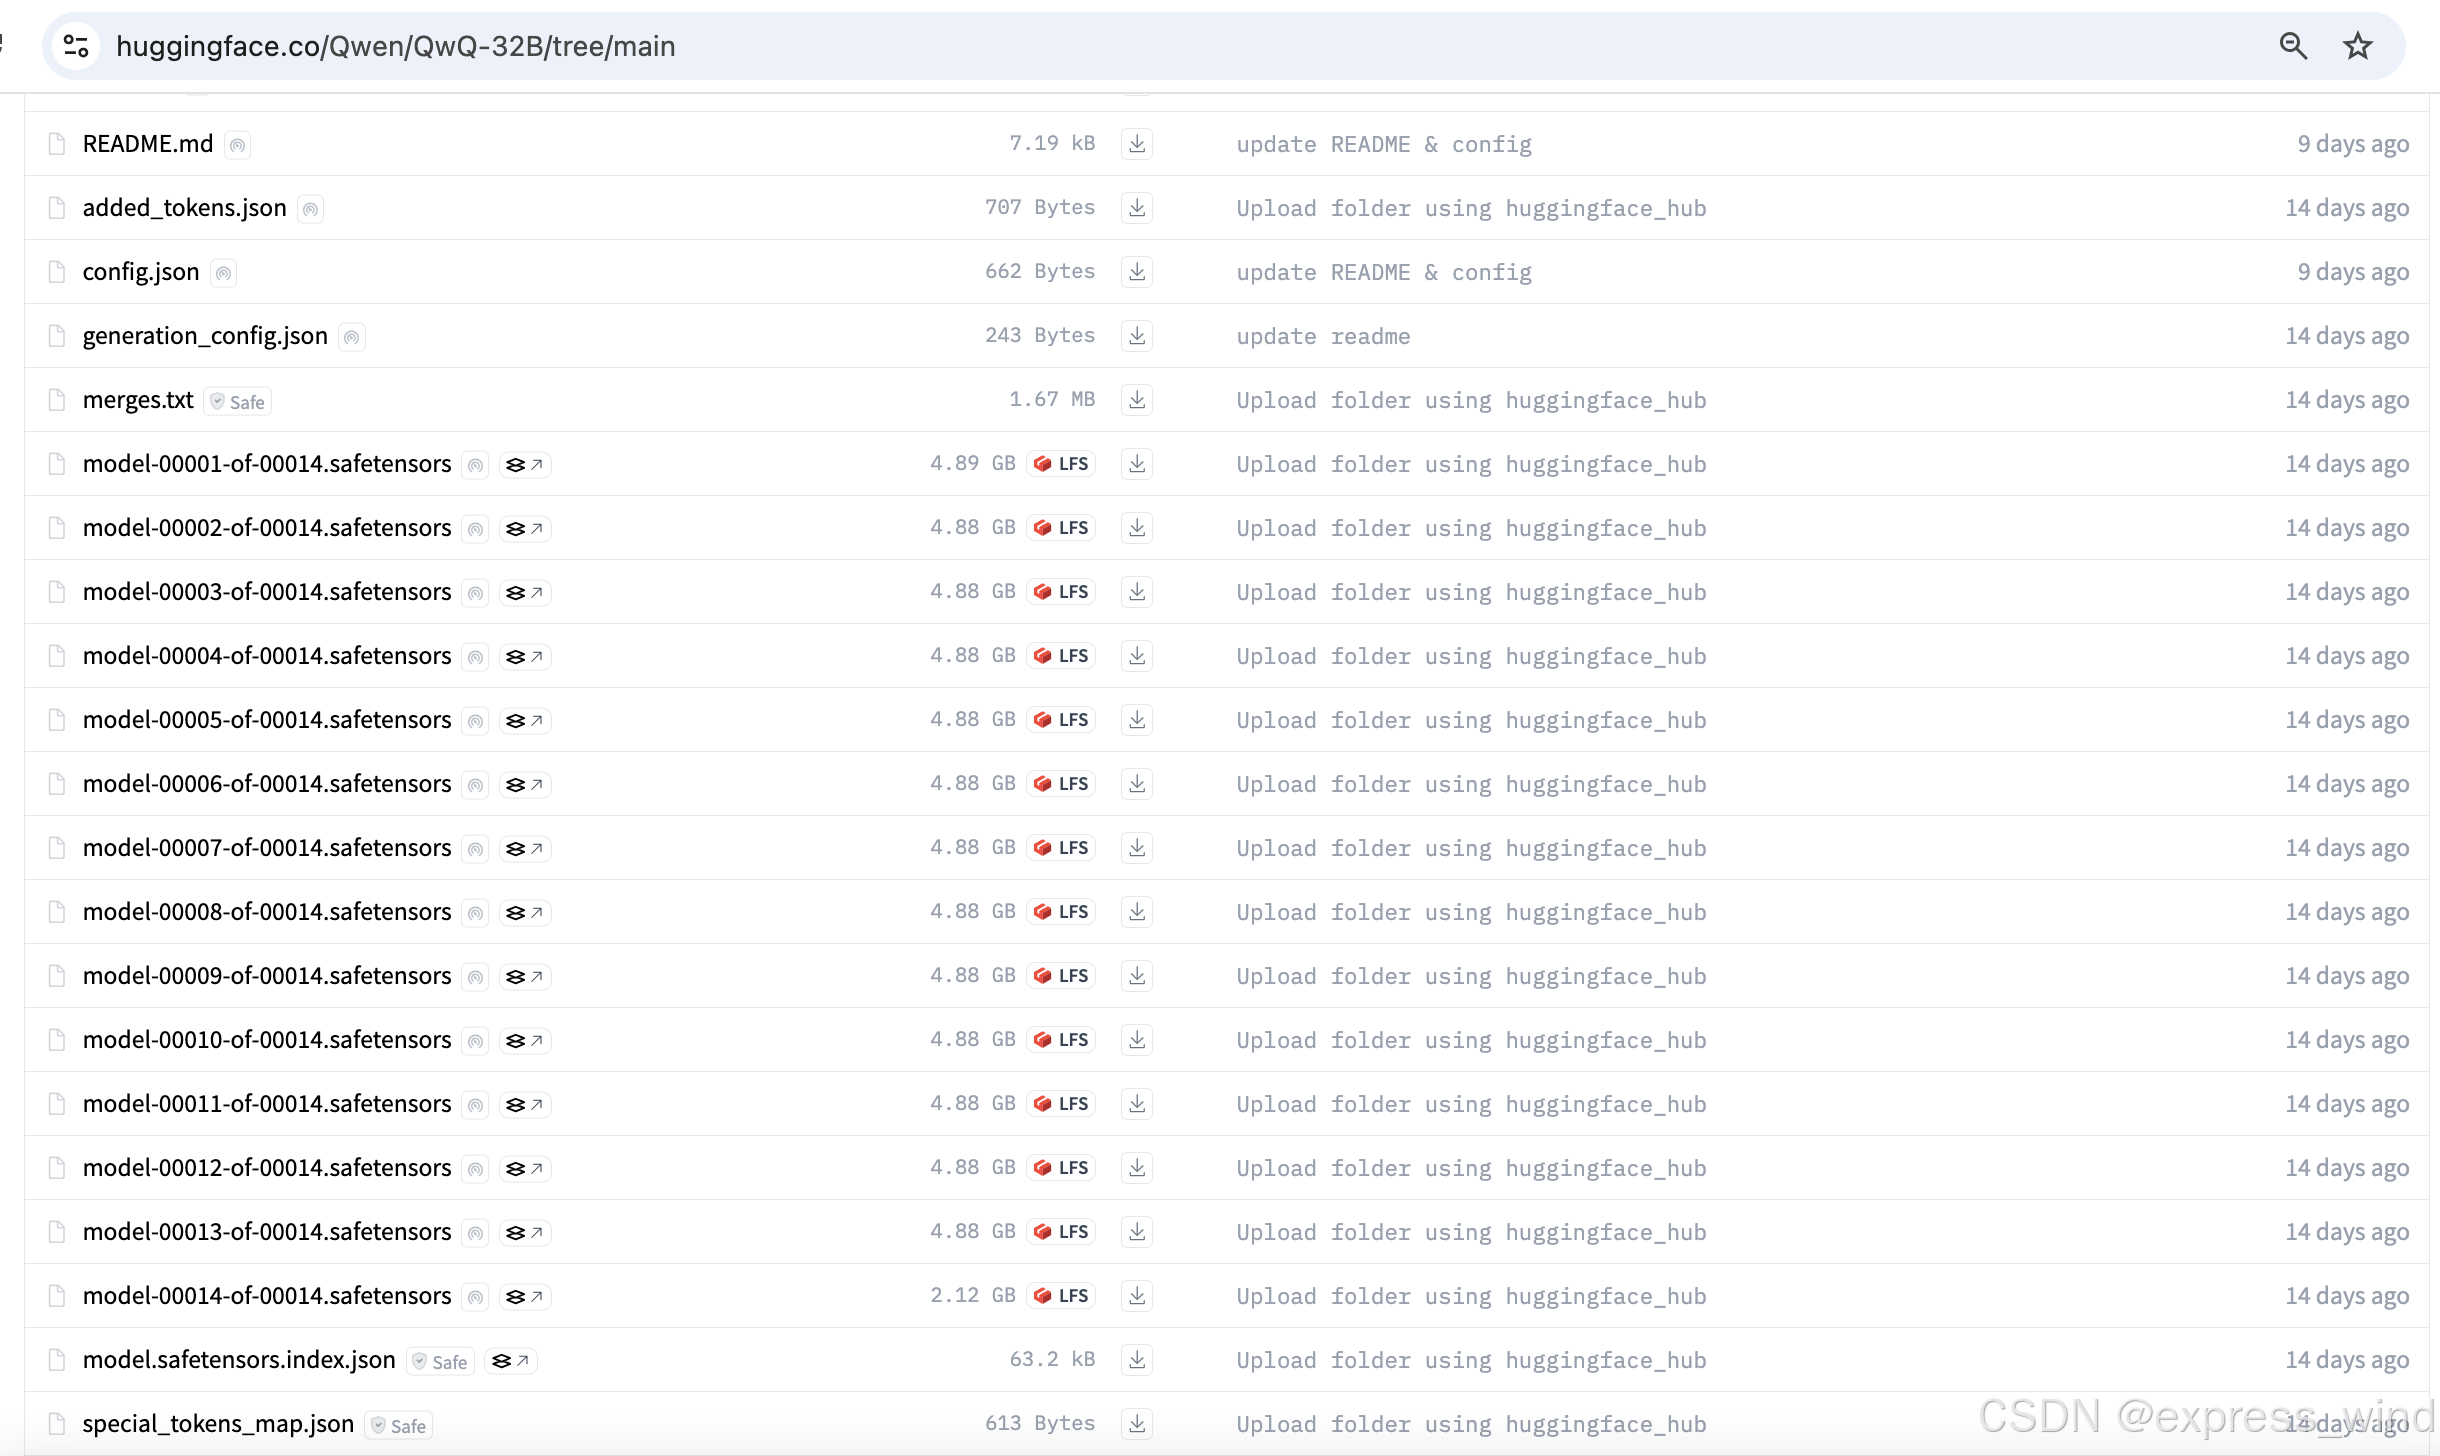Download model.safetensors.index.json
The width and height of the screenshot is (2440, 1456).
coord(1137,1360)
